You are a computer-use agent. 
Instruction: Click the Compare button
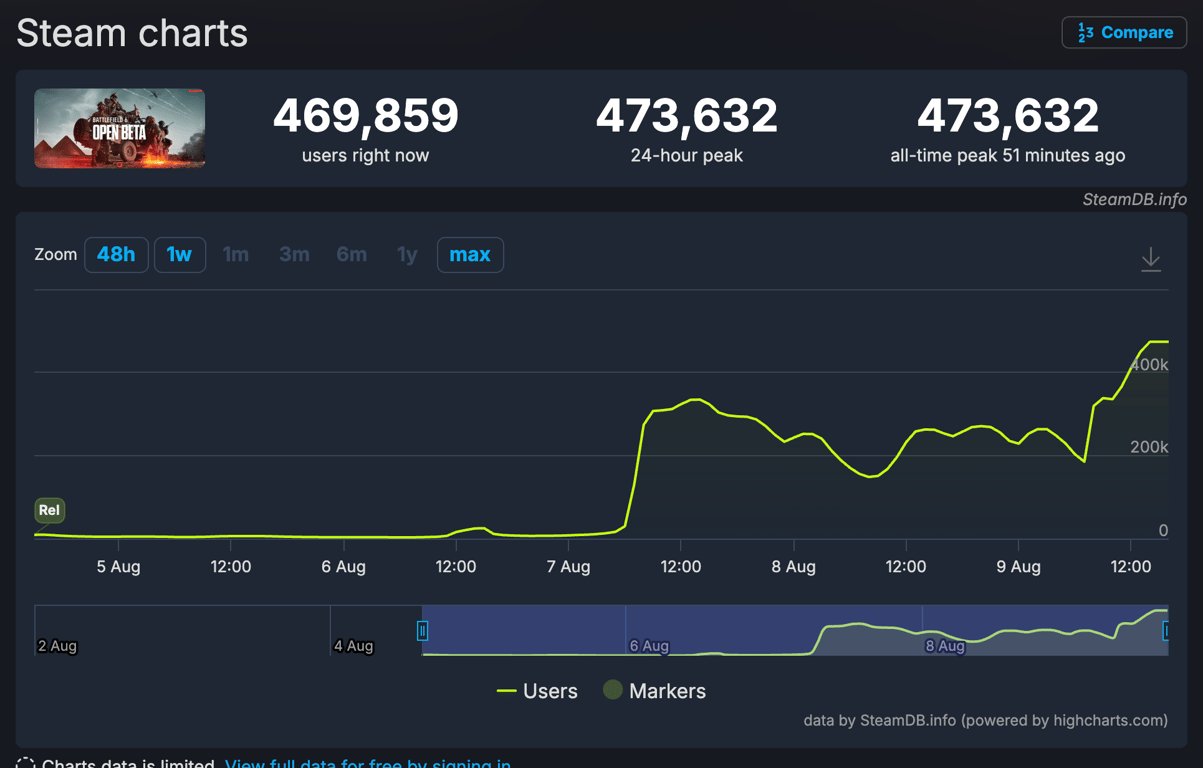pos(1124,33)
